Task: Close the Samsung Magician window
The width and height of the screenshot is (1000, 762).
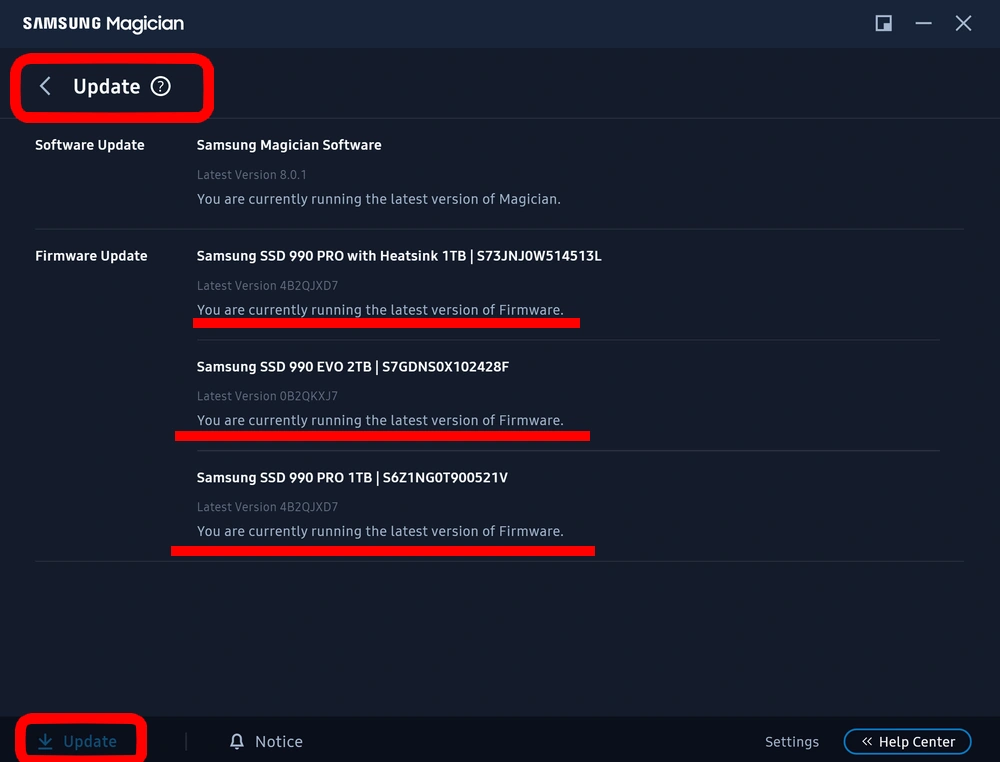Action: coord(963,24)
